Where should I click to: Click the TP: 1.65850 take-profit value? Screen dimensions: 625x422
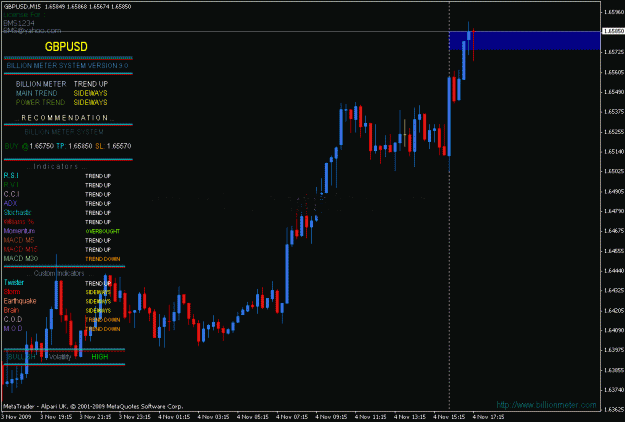[x=74, y=146]
